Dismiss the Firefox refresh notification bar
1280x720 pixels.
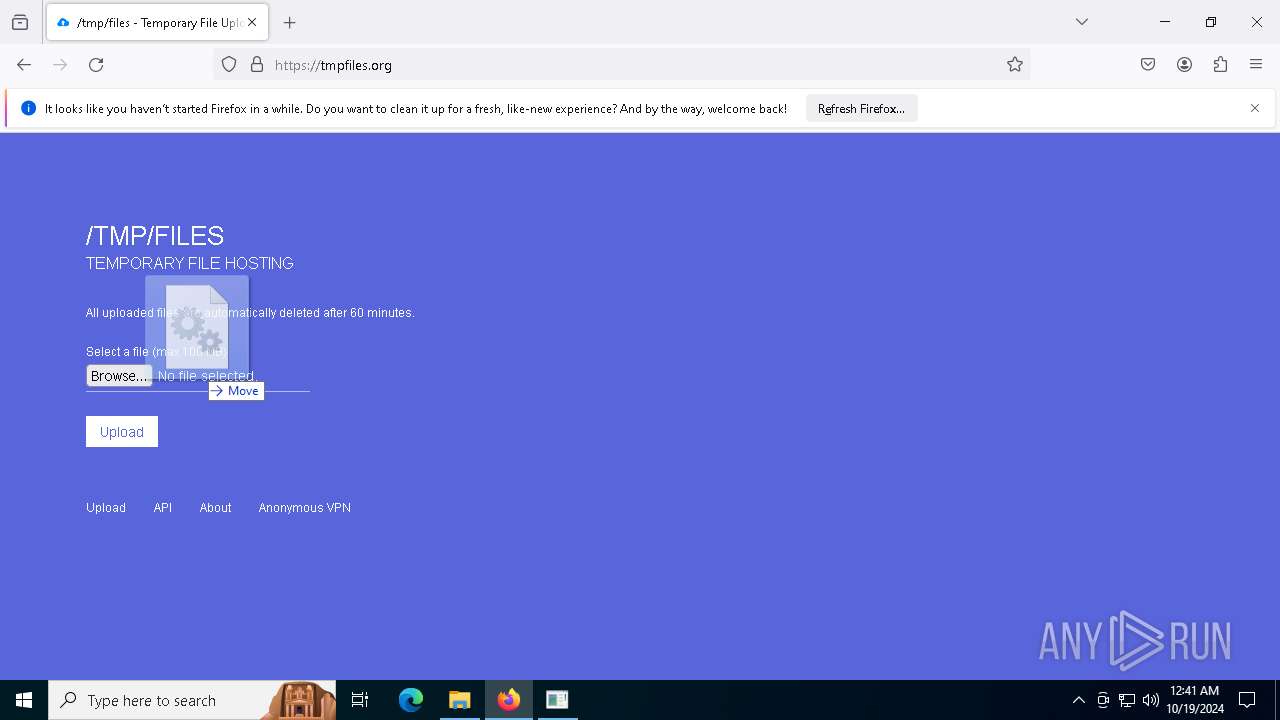[1255, 108]
